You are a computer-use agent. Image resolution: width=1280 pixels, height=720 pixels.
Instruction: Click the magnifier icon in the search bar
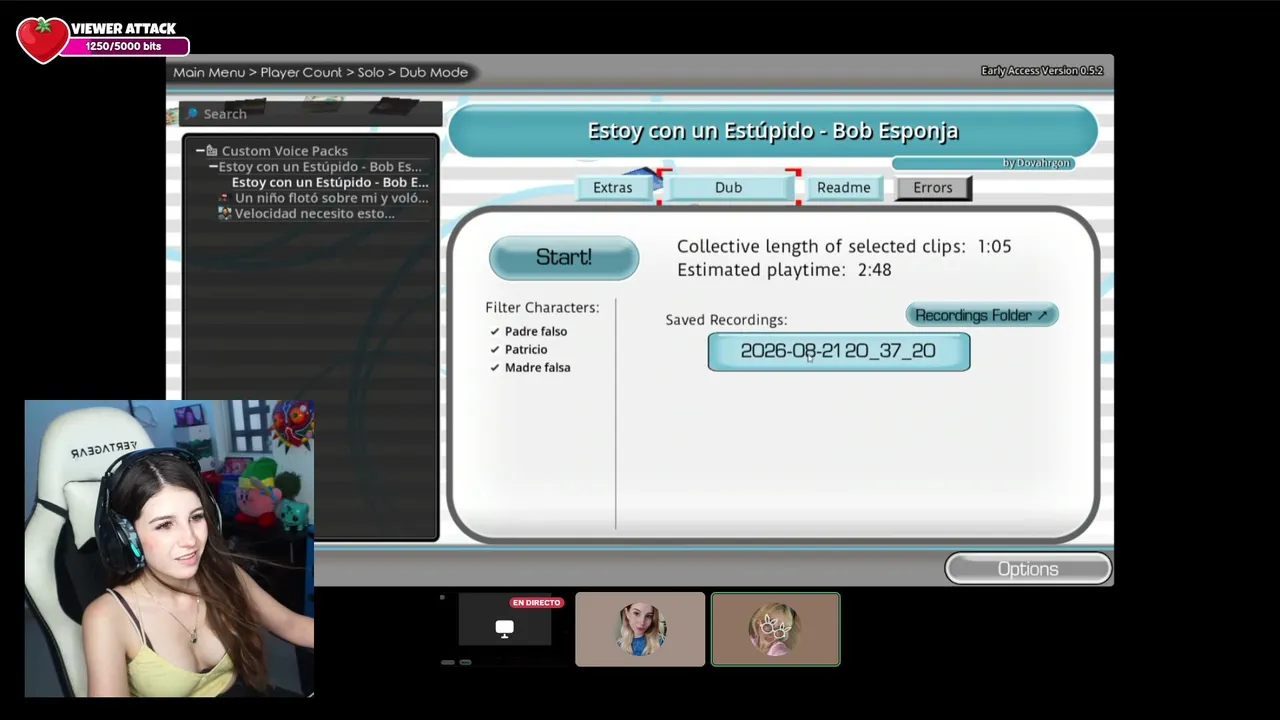click(x=193, y=114)
